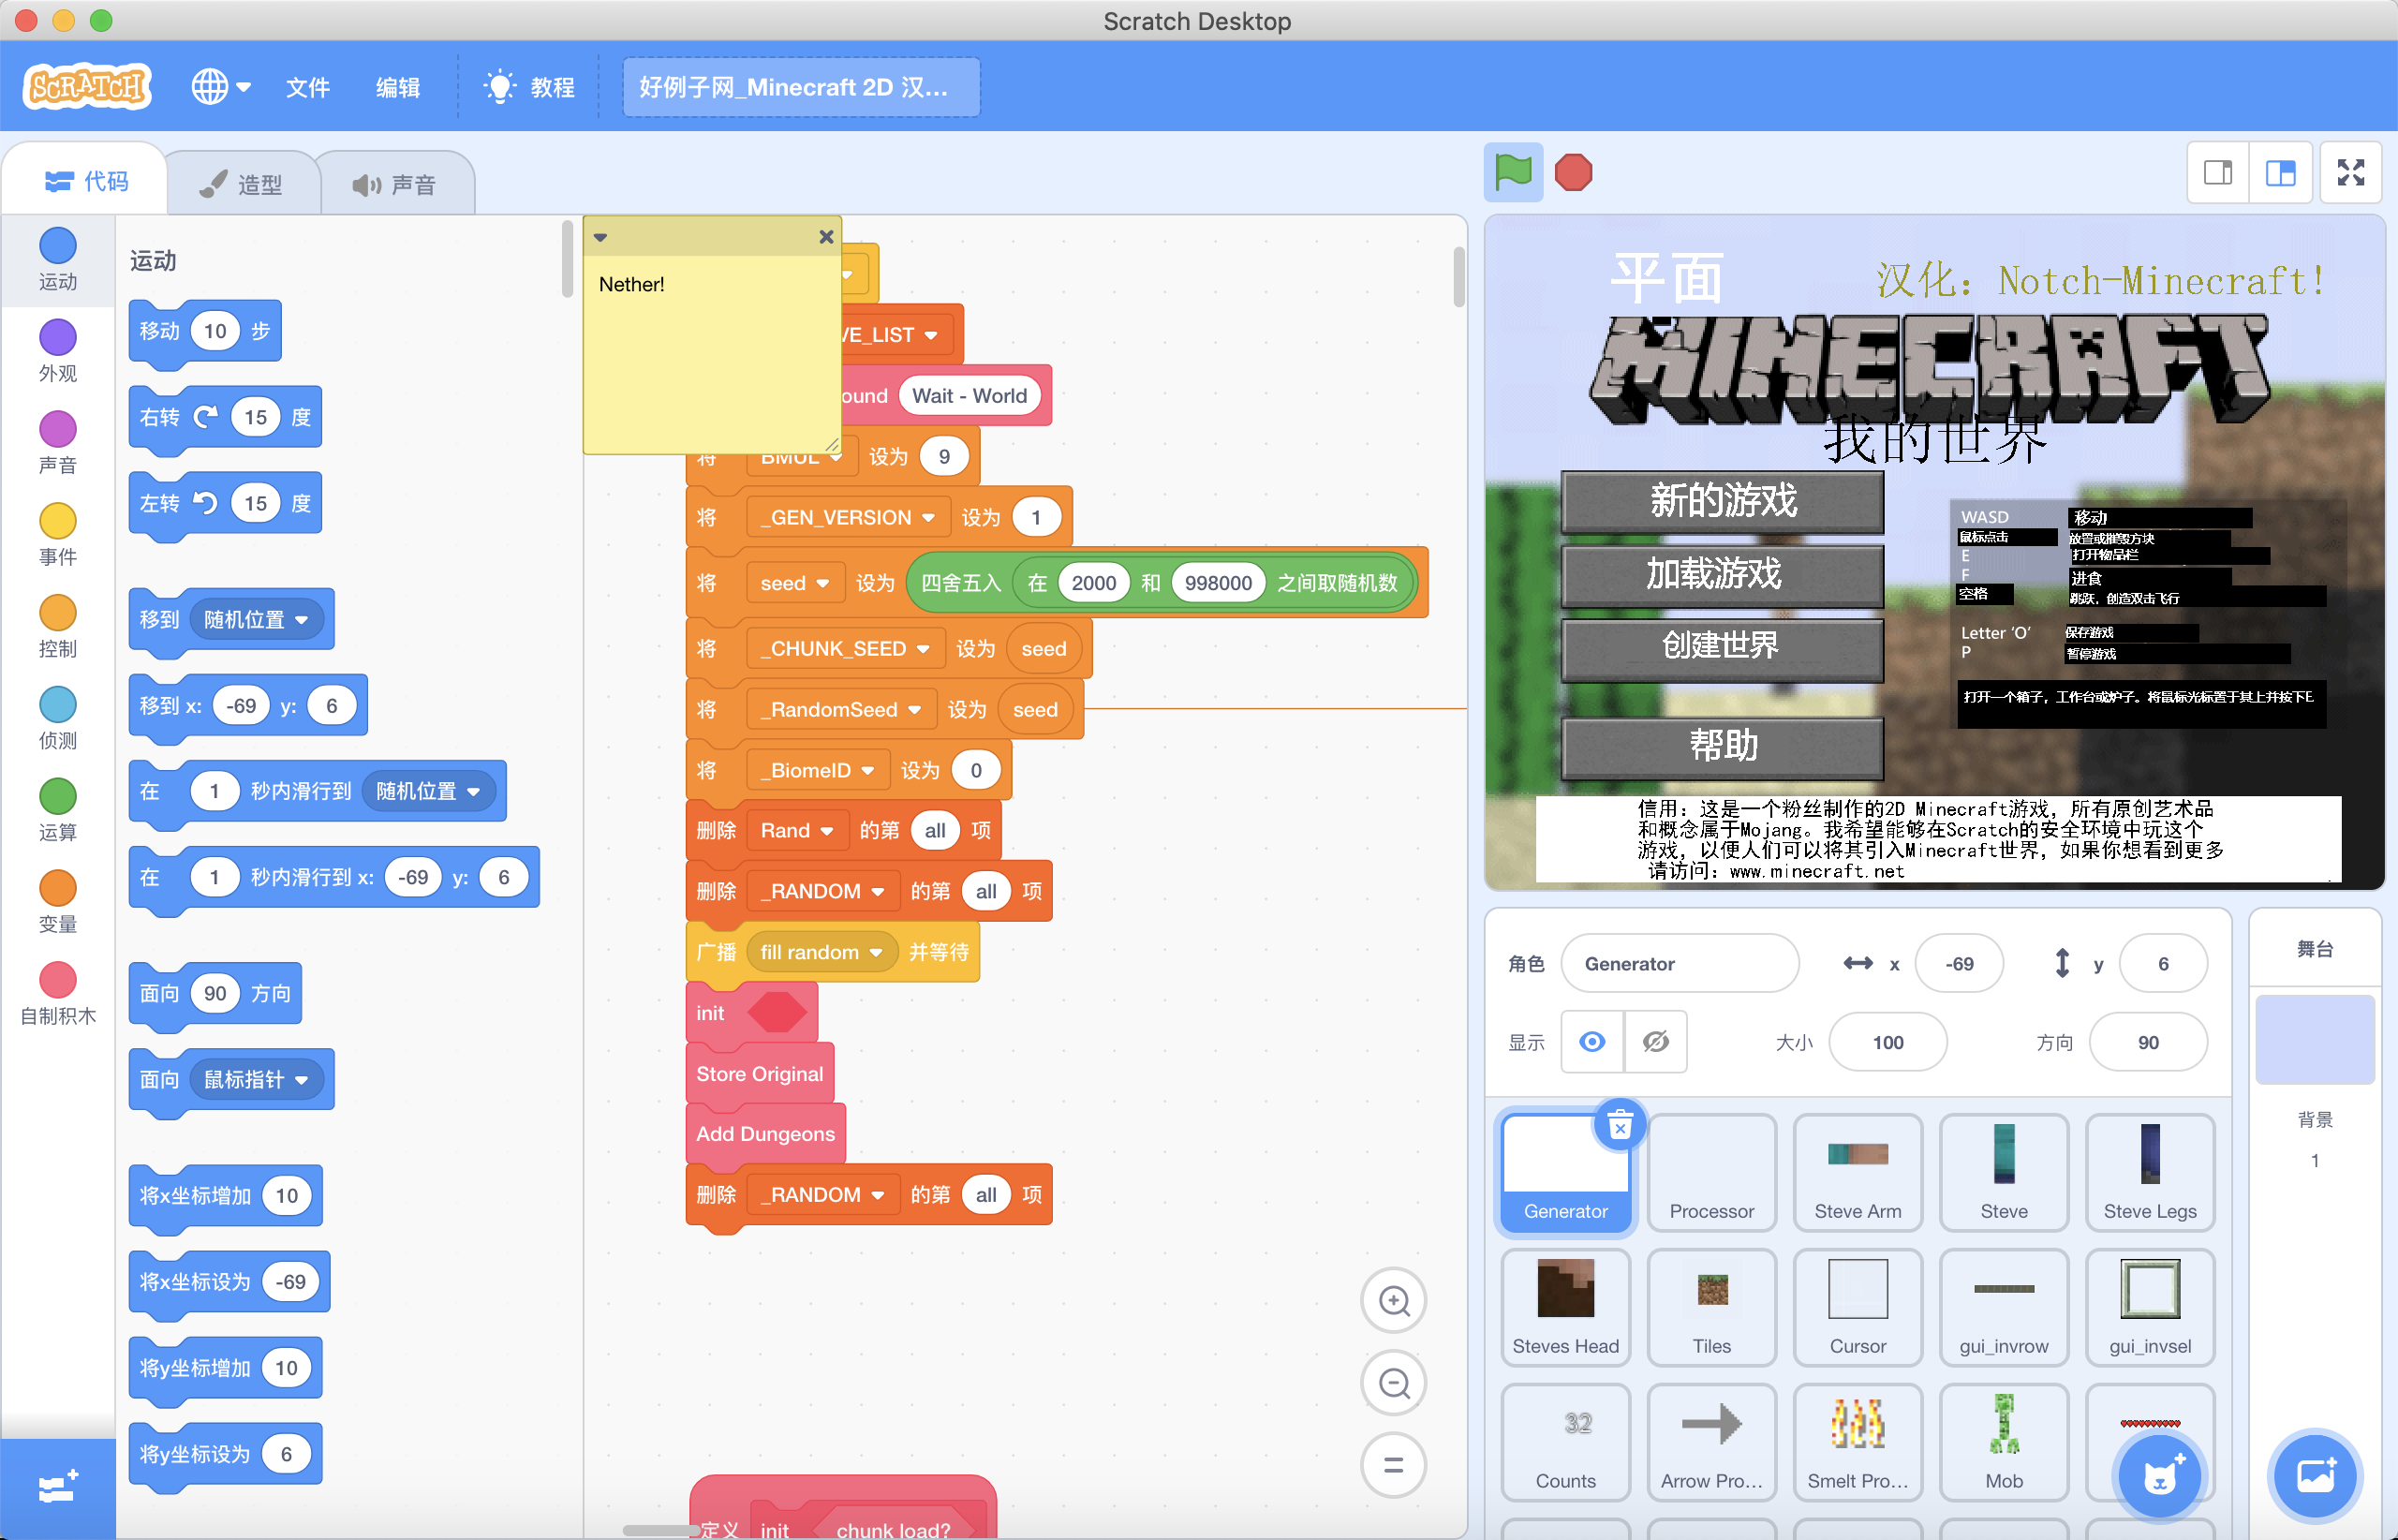Select the Tiles sprite

click(1711, 1308)
